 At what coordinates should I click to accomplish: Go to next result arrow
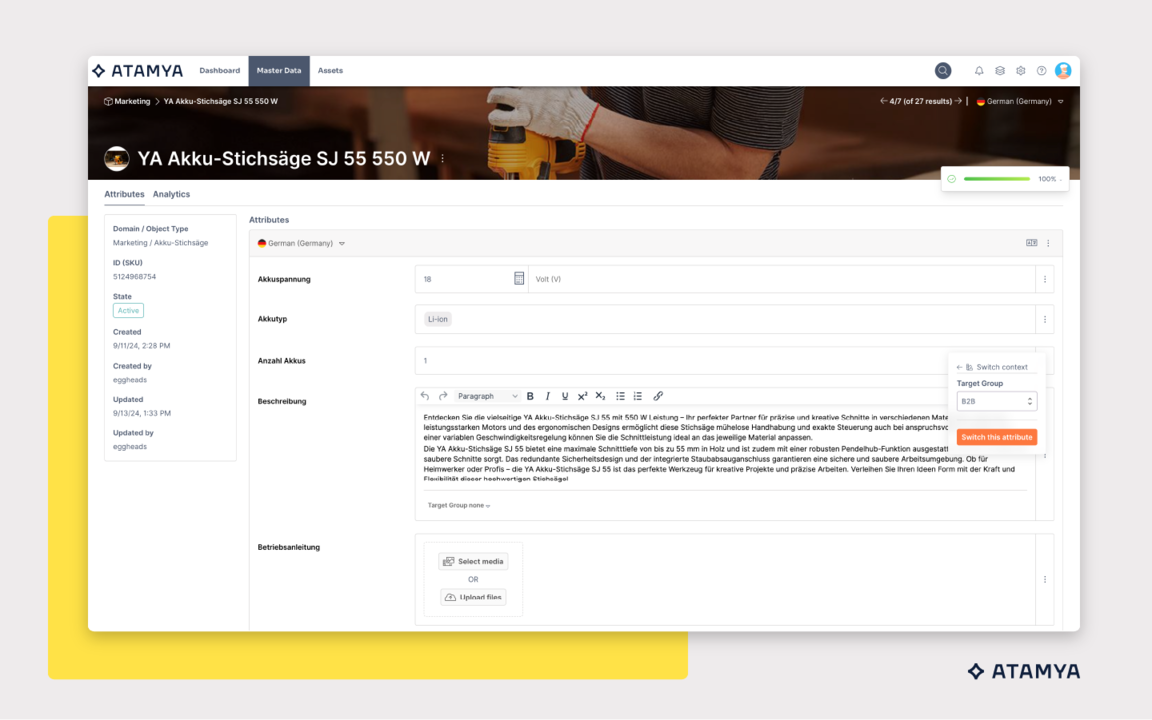958,101
